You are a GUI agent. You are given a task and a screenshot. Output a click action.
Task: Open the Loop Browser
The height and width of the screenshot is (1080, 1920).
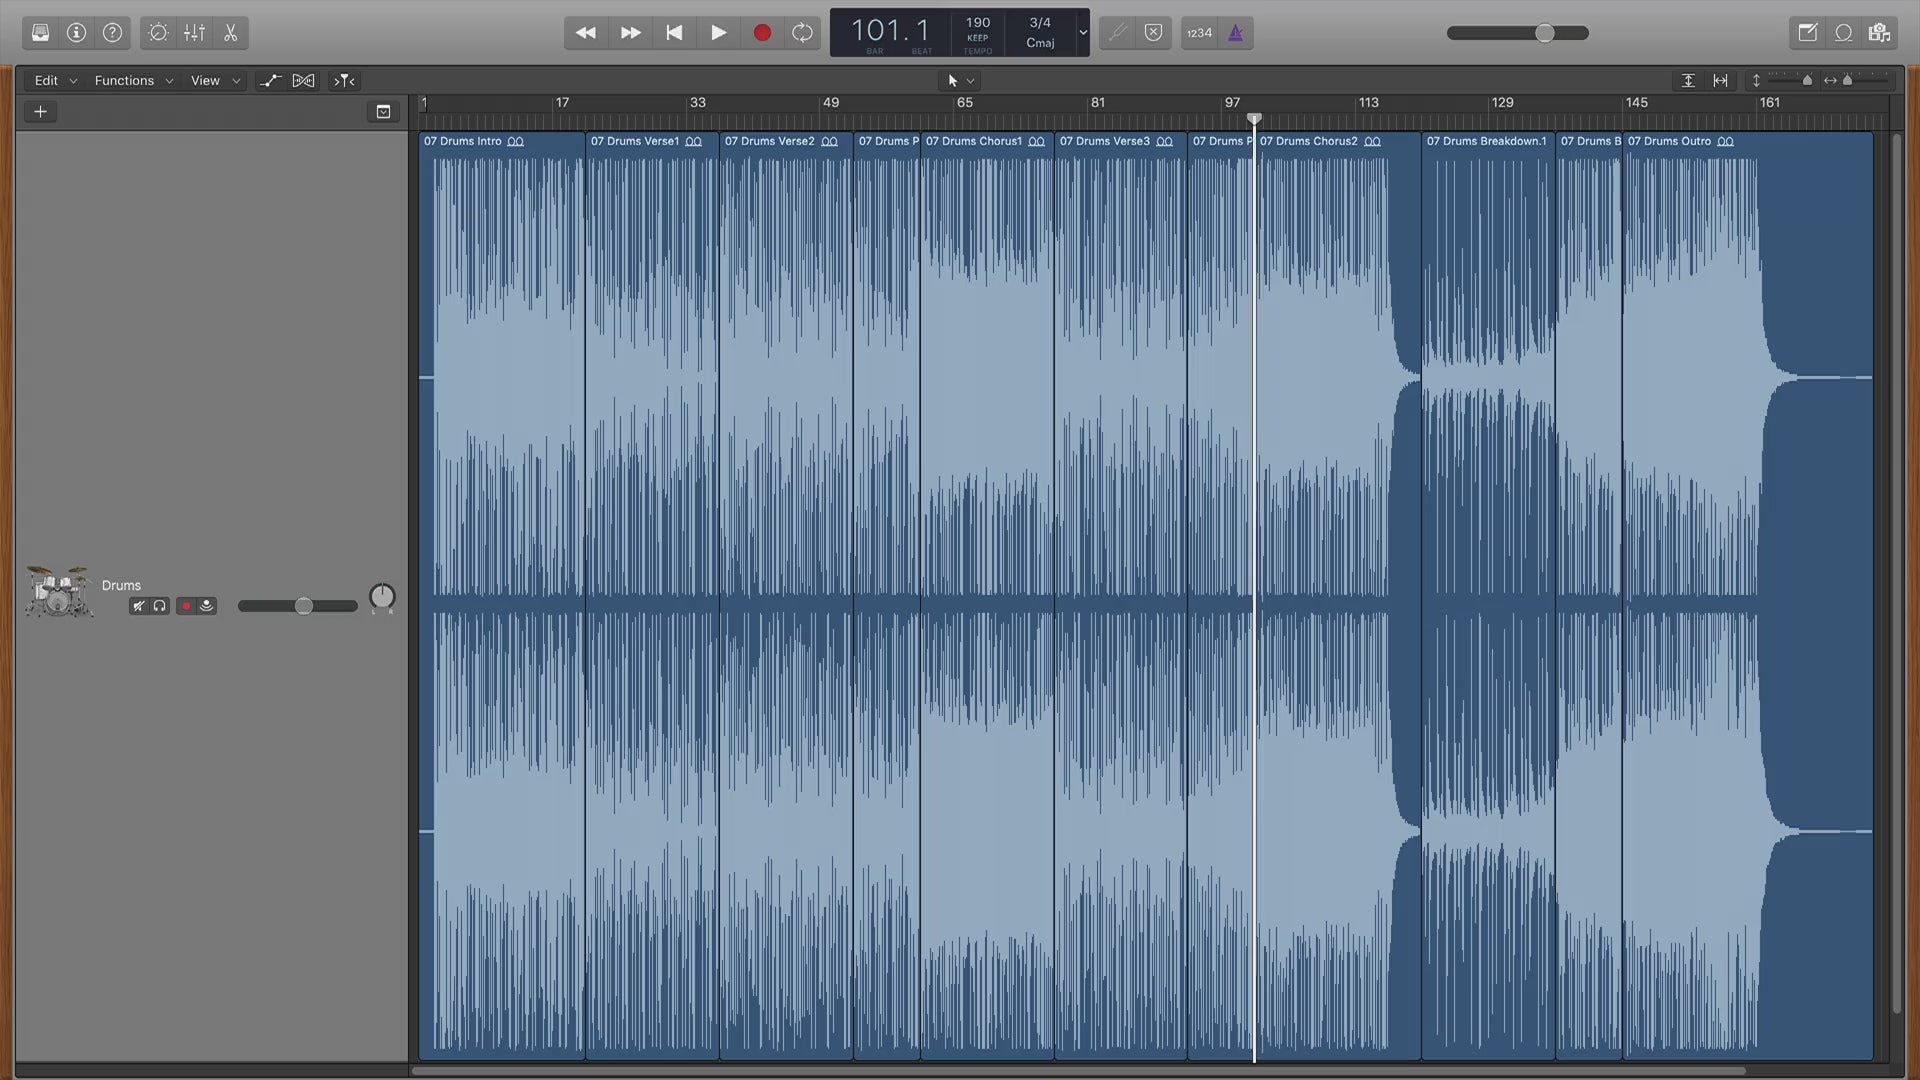(x=1843, y=33)
